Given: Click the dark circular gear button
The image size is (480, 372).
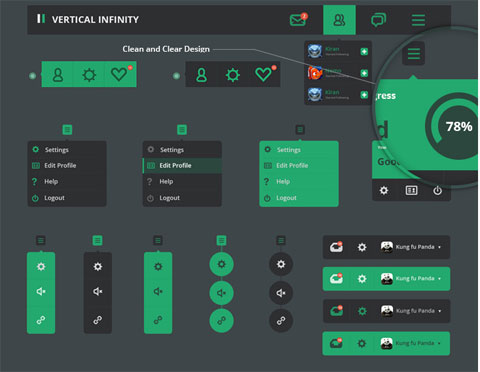Looking at the screenshot, I should 281,264.
